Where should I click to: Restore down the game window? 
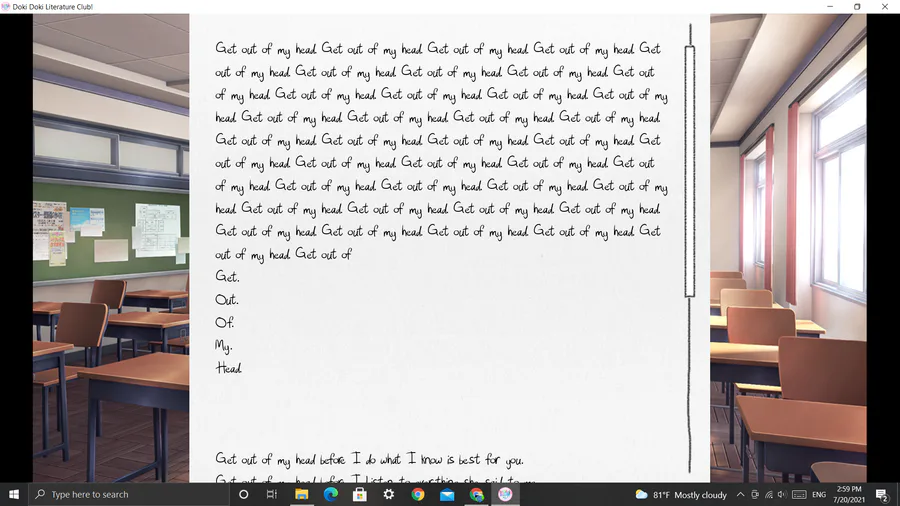point(857,6)
